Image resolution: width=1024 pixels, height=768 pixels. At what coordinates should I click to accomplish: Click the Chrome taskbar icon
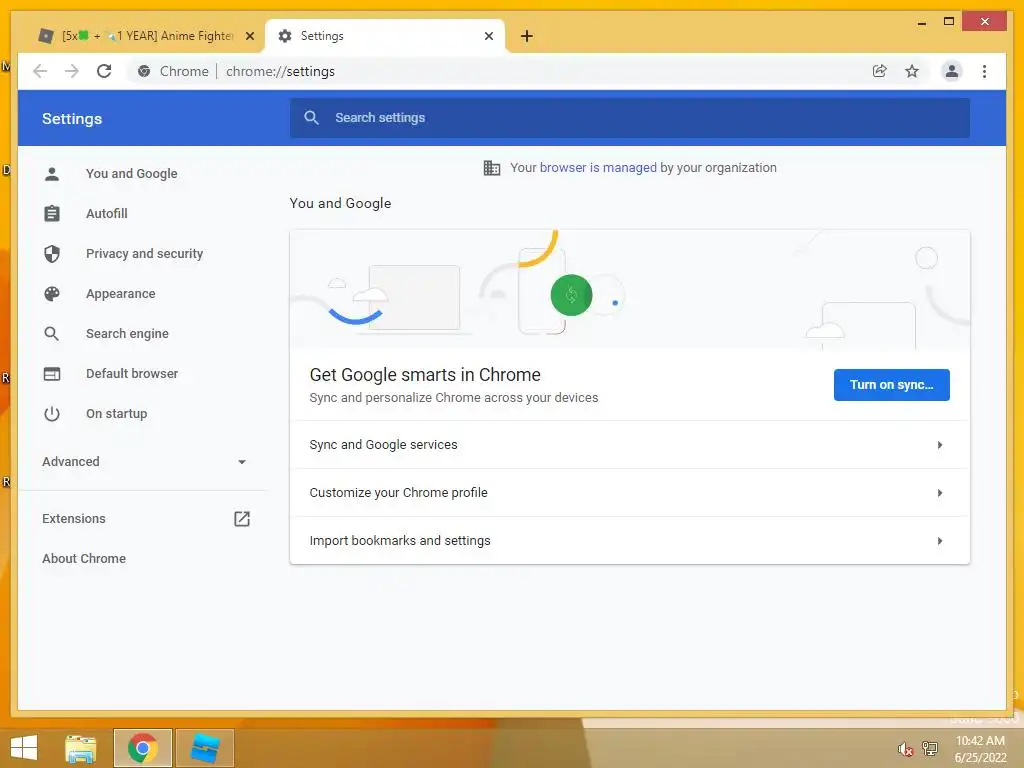143,748
